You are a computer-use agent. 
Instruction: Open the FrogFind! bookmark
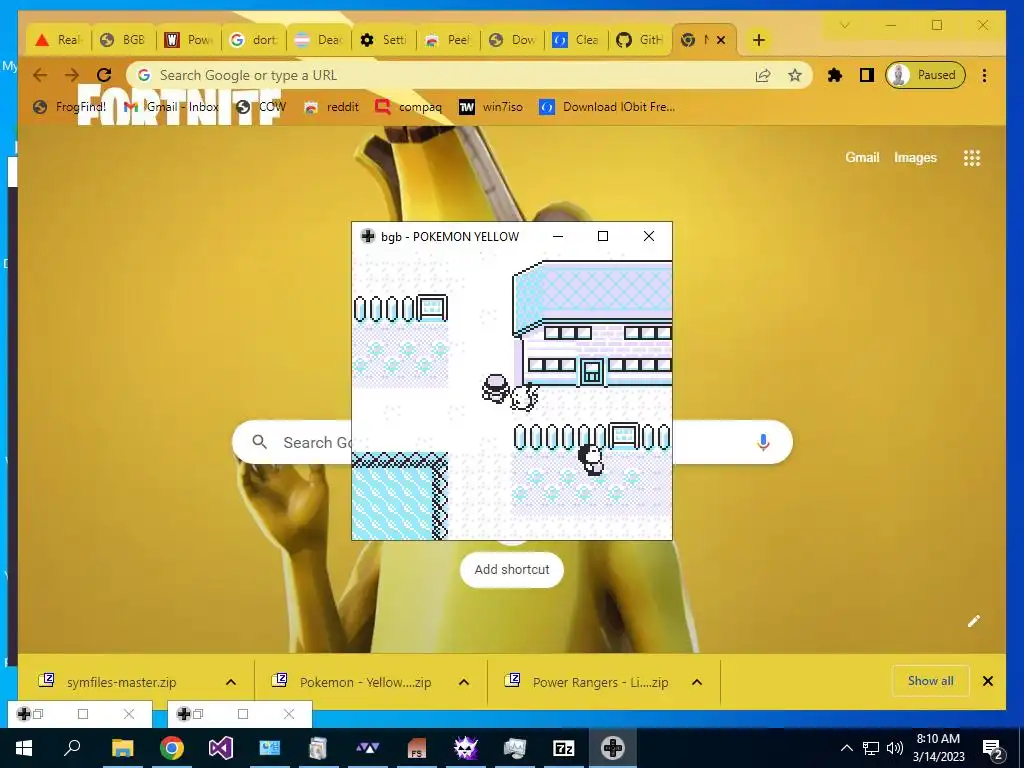(x=69, y=107)
